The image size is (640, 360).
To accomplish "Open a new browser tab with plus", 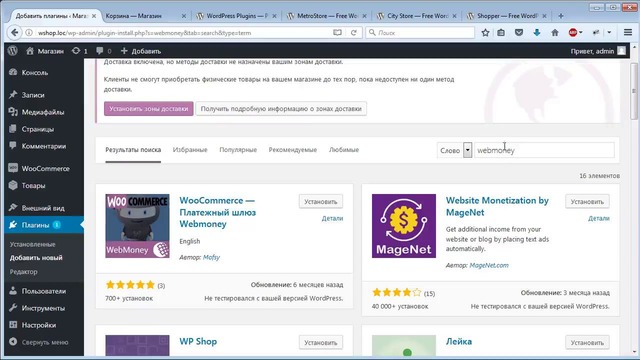I will [561, 16].
